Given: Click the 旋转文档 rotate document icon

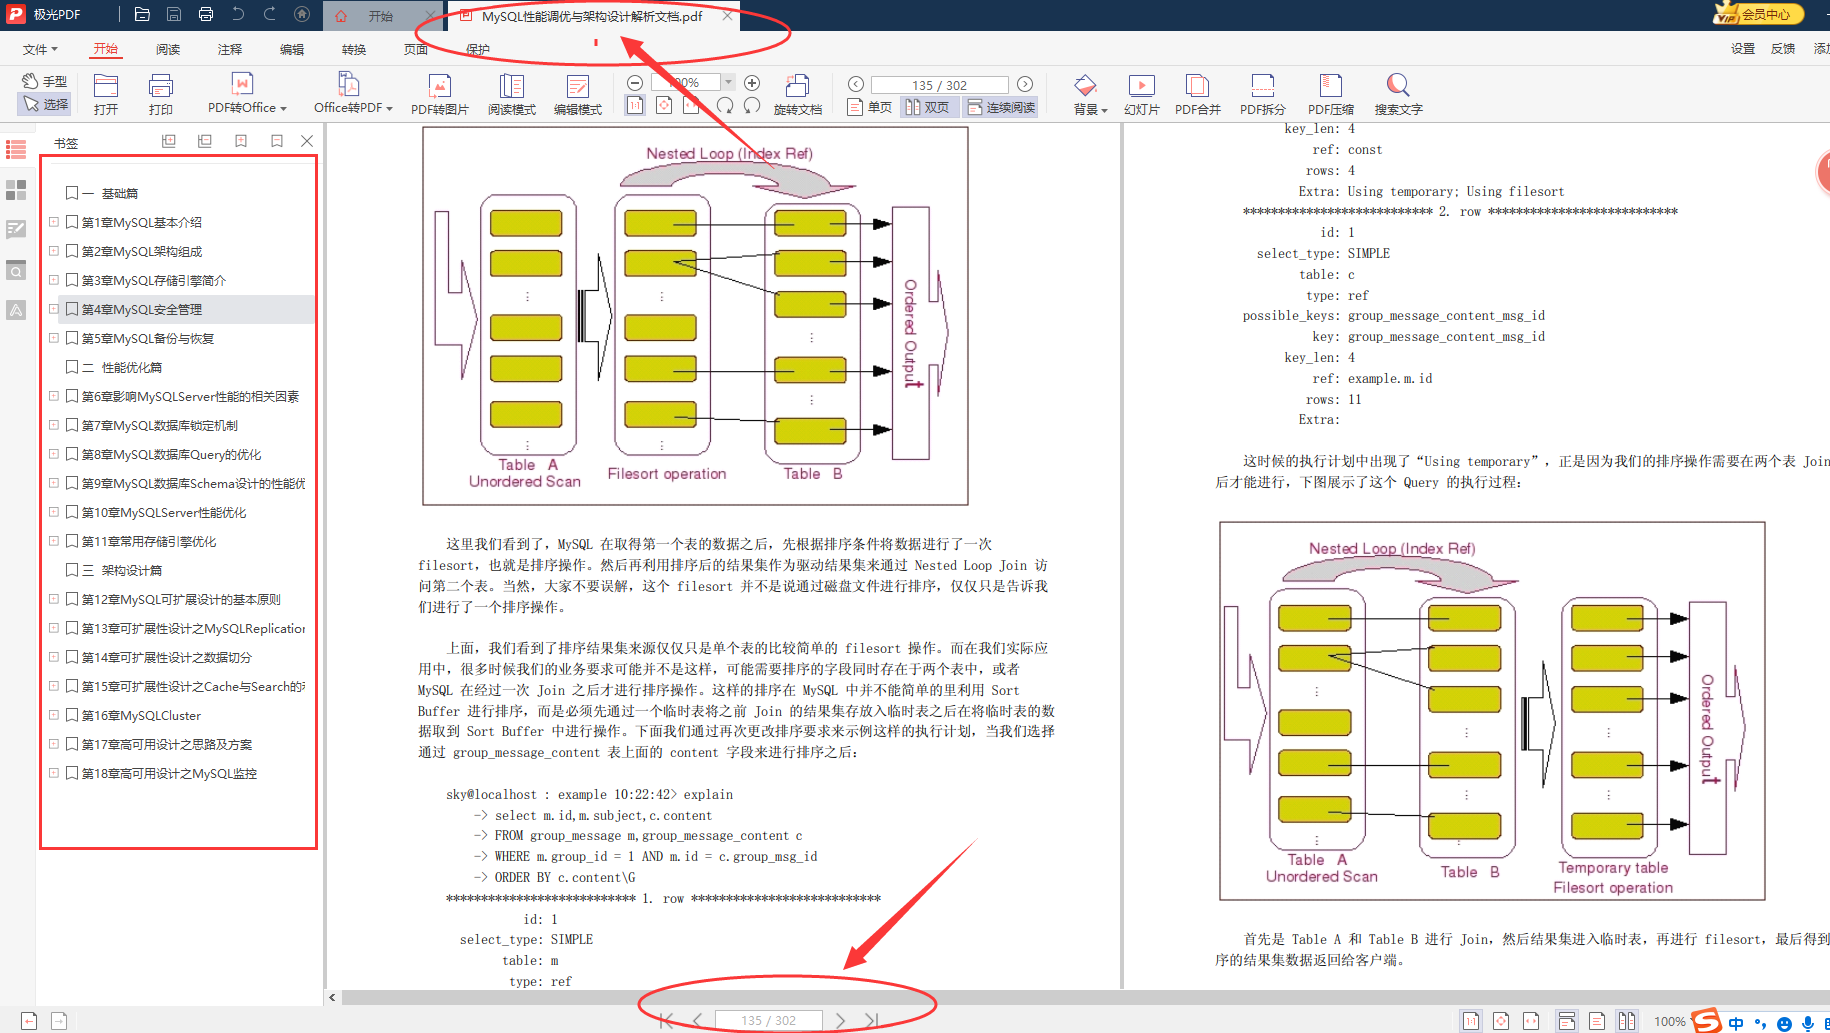Looking at the screenshot, I should point(797,94).
